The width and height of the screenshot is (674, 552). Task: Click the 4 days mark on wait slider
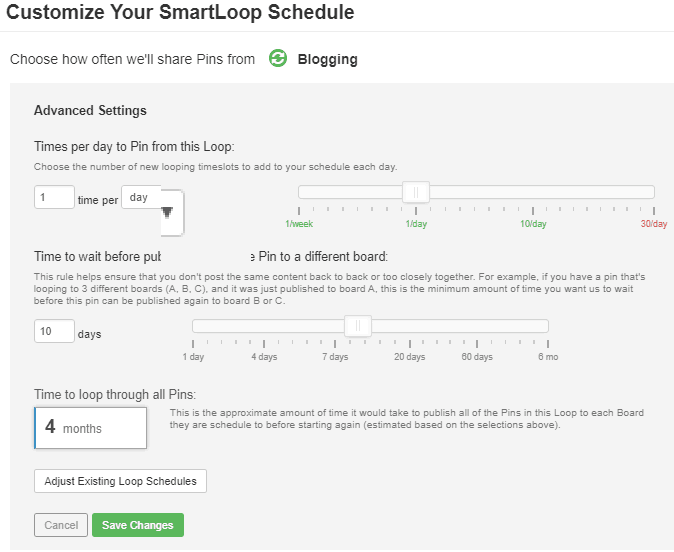(x=264, y=356)
